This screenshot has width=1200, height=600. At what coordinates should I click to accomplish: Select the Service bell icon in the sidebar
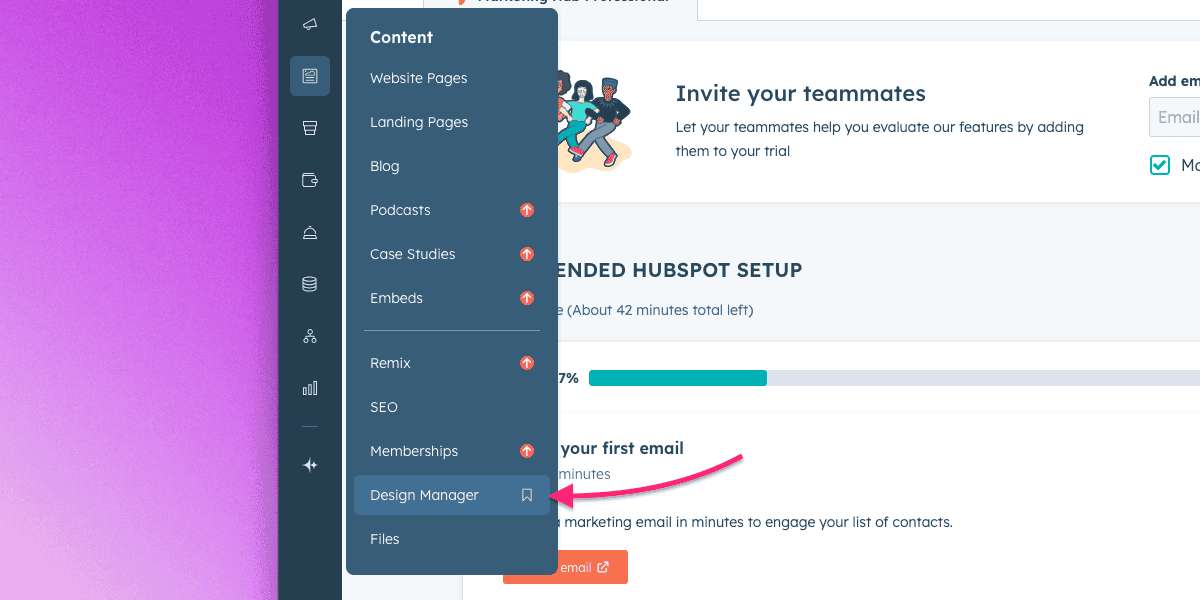click(x=310, y=232)
